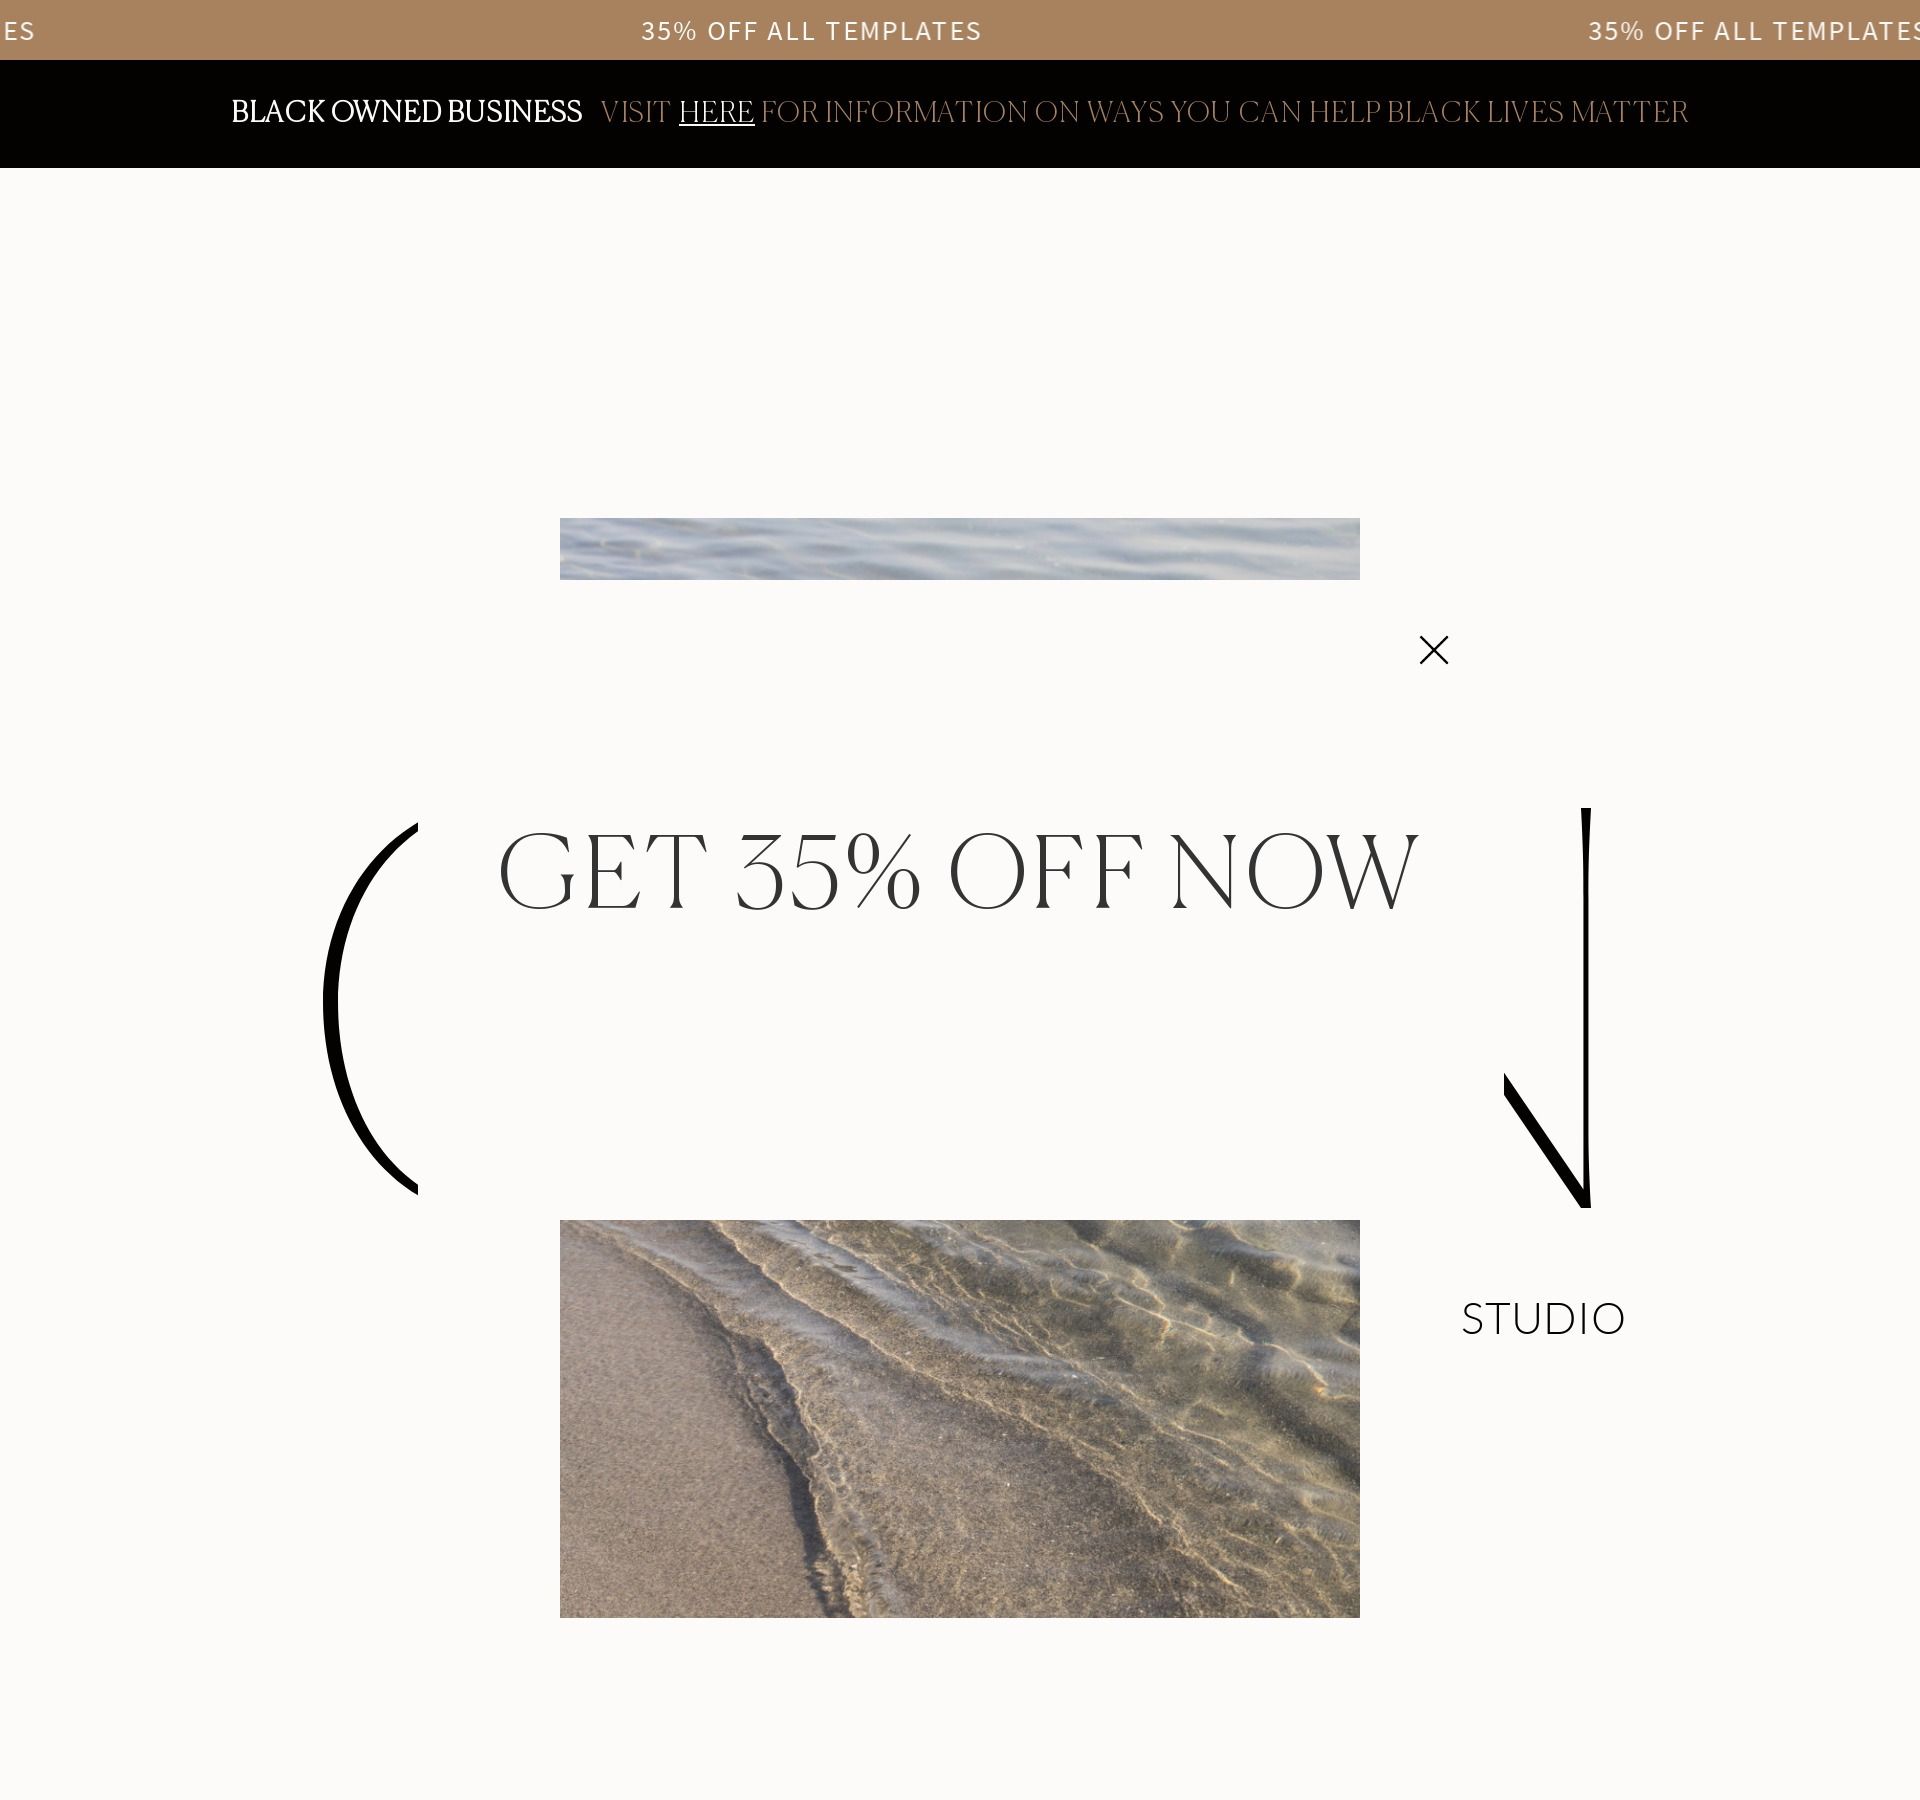Click the right-side 35% OFF ALL TEMPLATES text

(1753, 31)
